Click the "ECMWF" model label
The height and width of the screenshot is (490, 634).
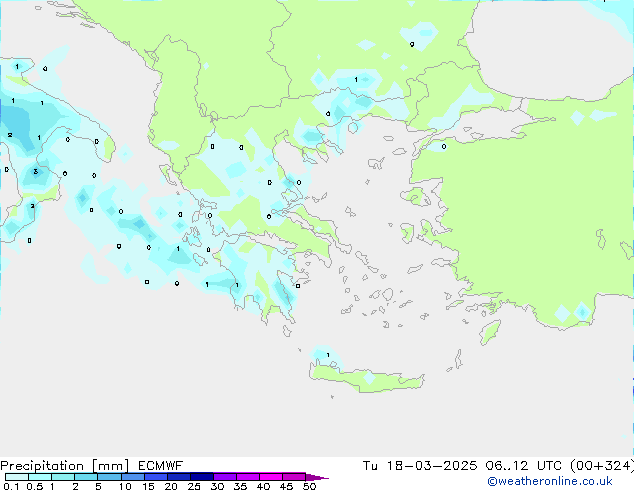tap(160, 466)
